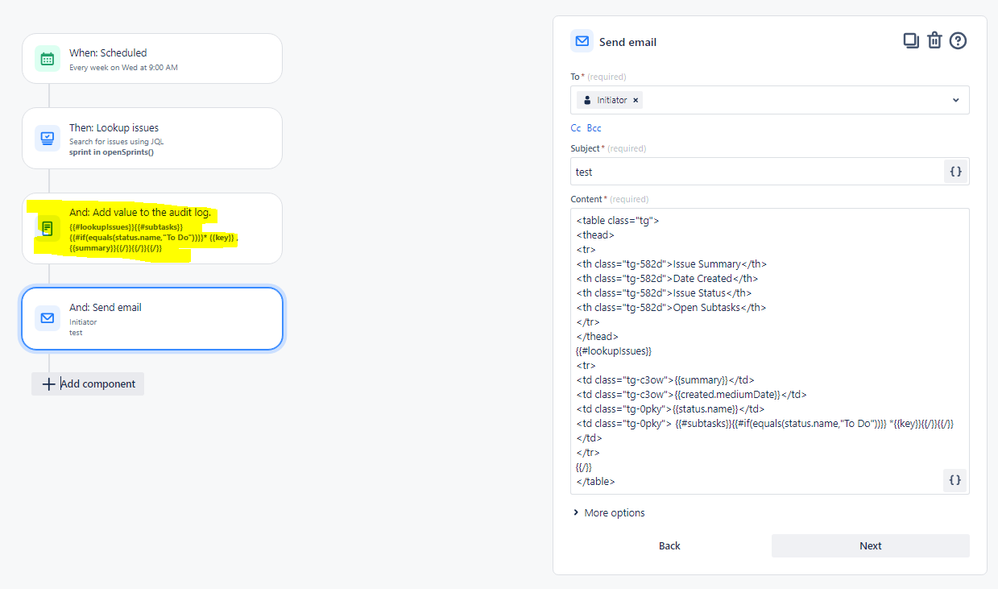Select the And: Send email card
The height and width of the screenshot is (589, 998).
click(152, 318)
